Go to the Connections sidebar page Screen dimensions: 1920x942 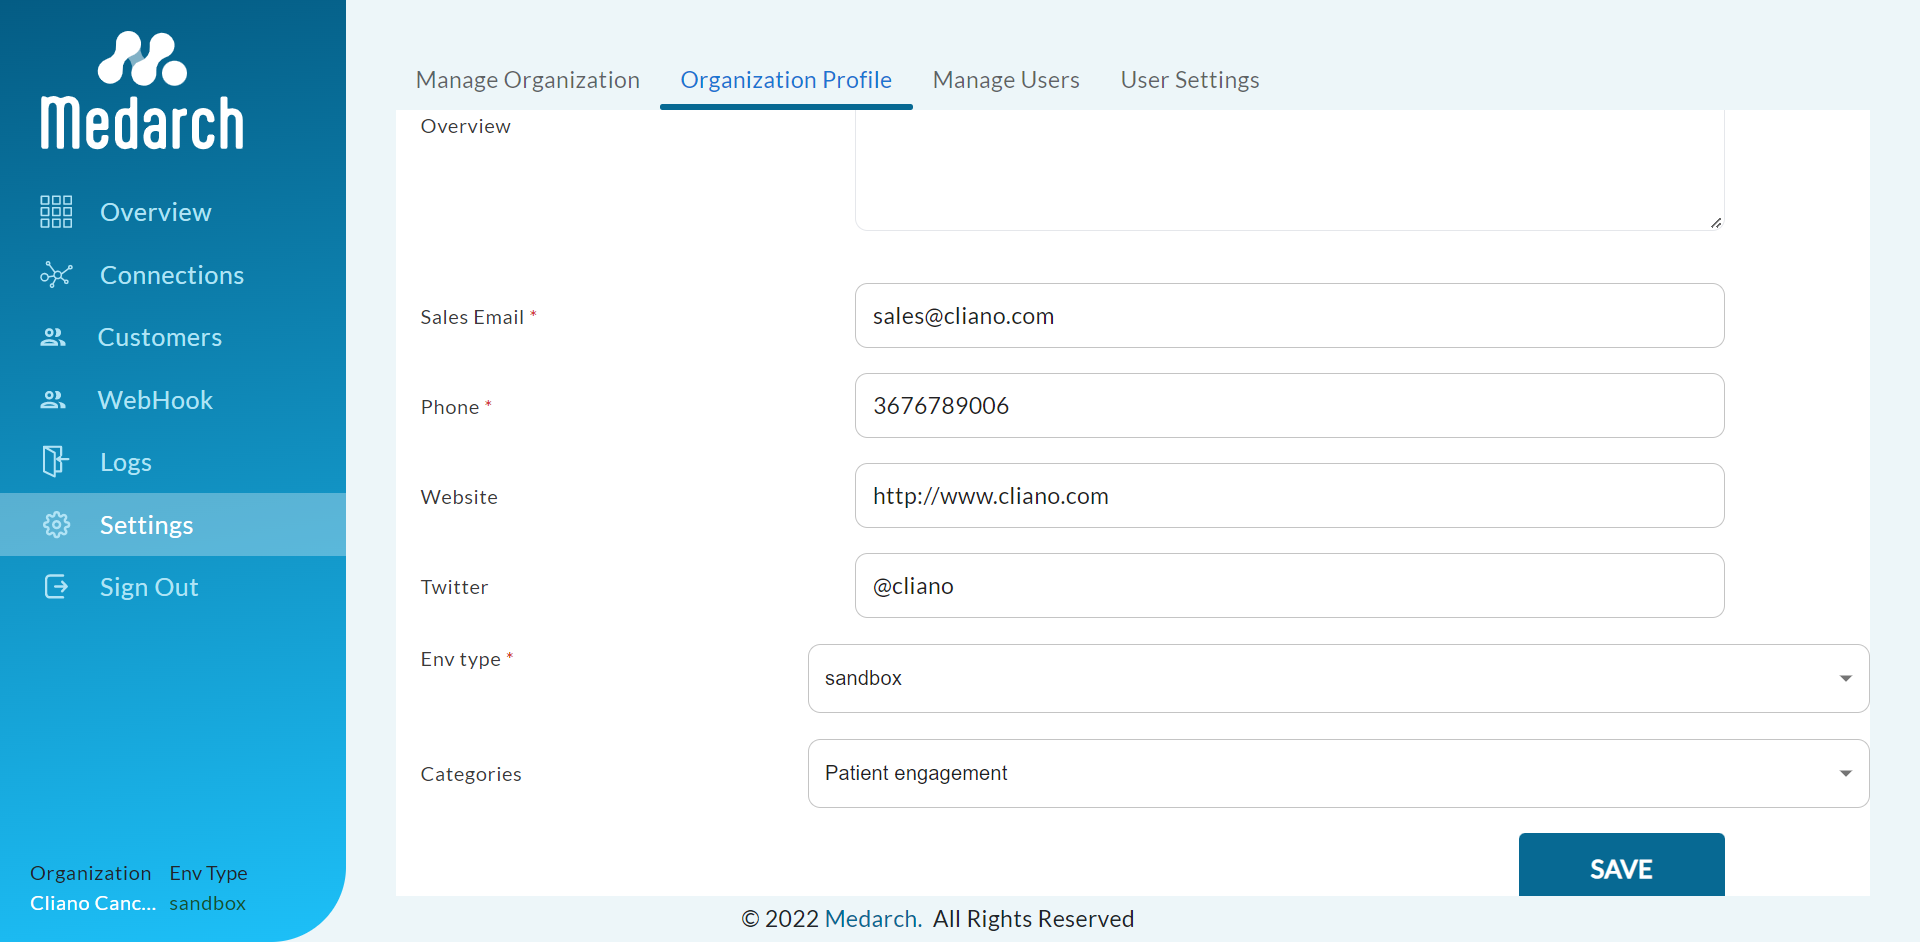tap(172, 275)
